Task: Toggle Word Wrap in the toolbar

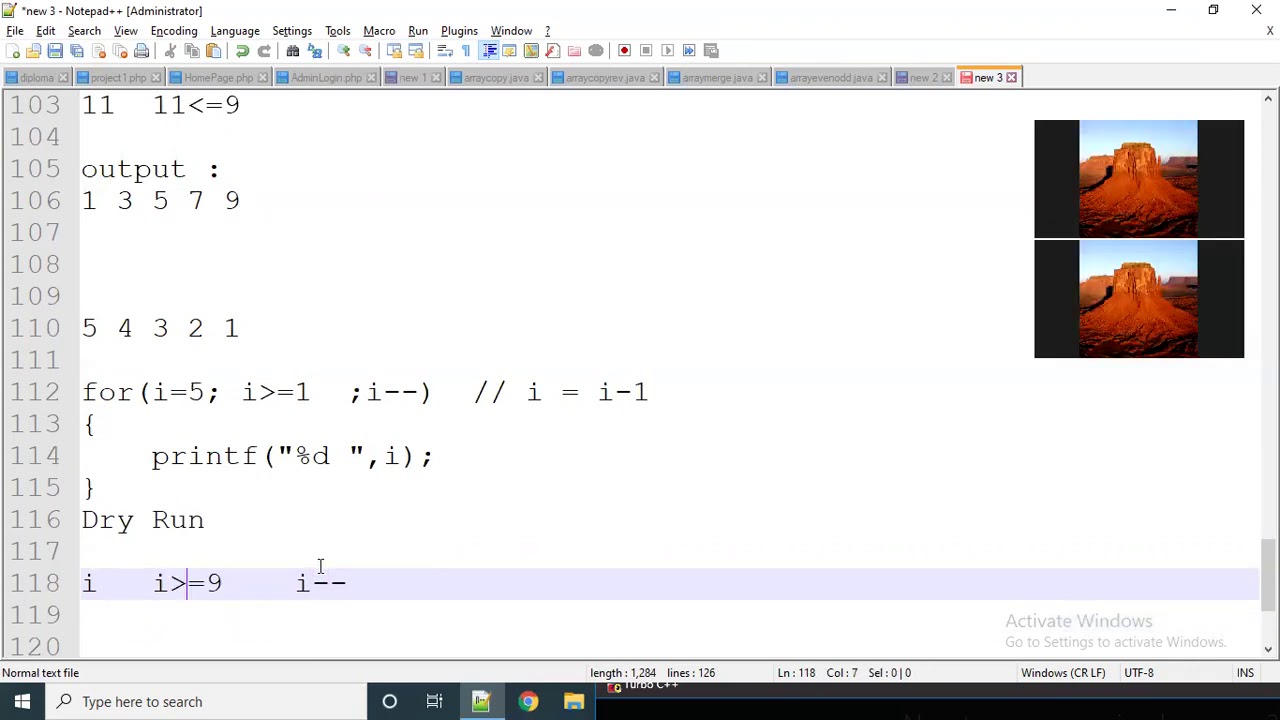Action: pyautogui.click(x=445, y=50)
